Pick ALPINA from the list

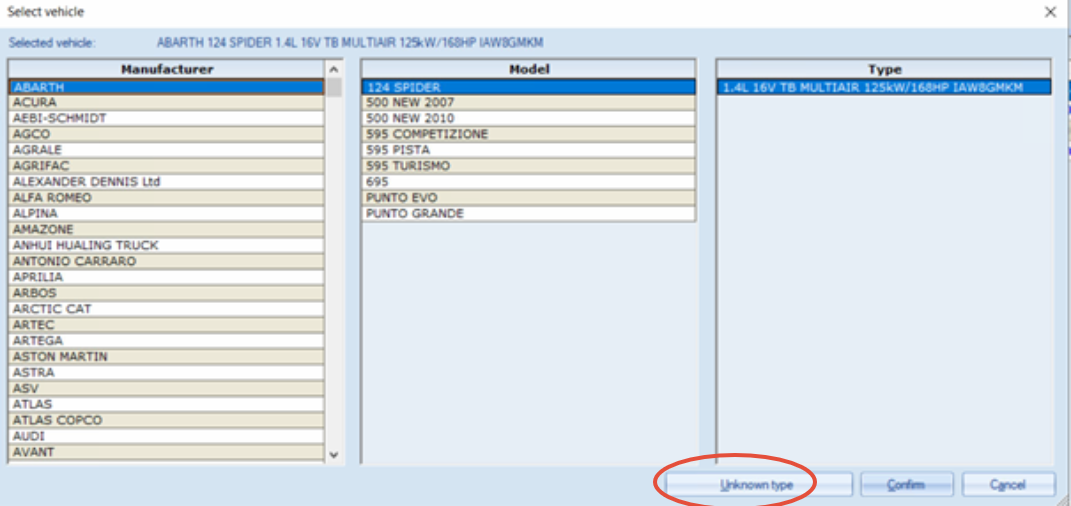167,213
